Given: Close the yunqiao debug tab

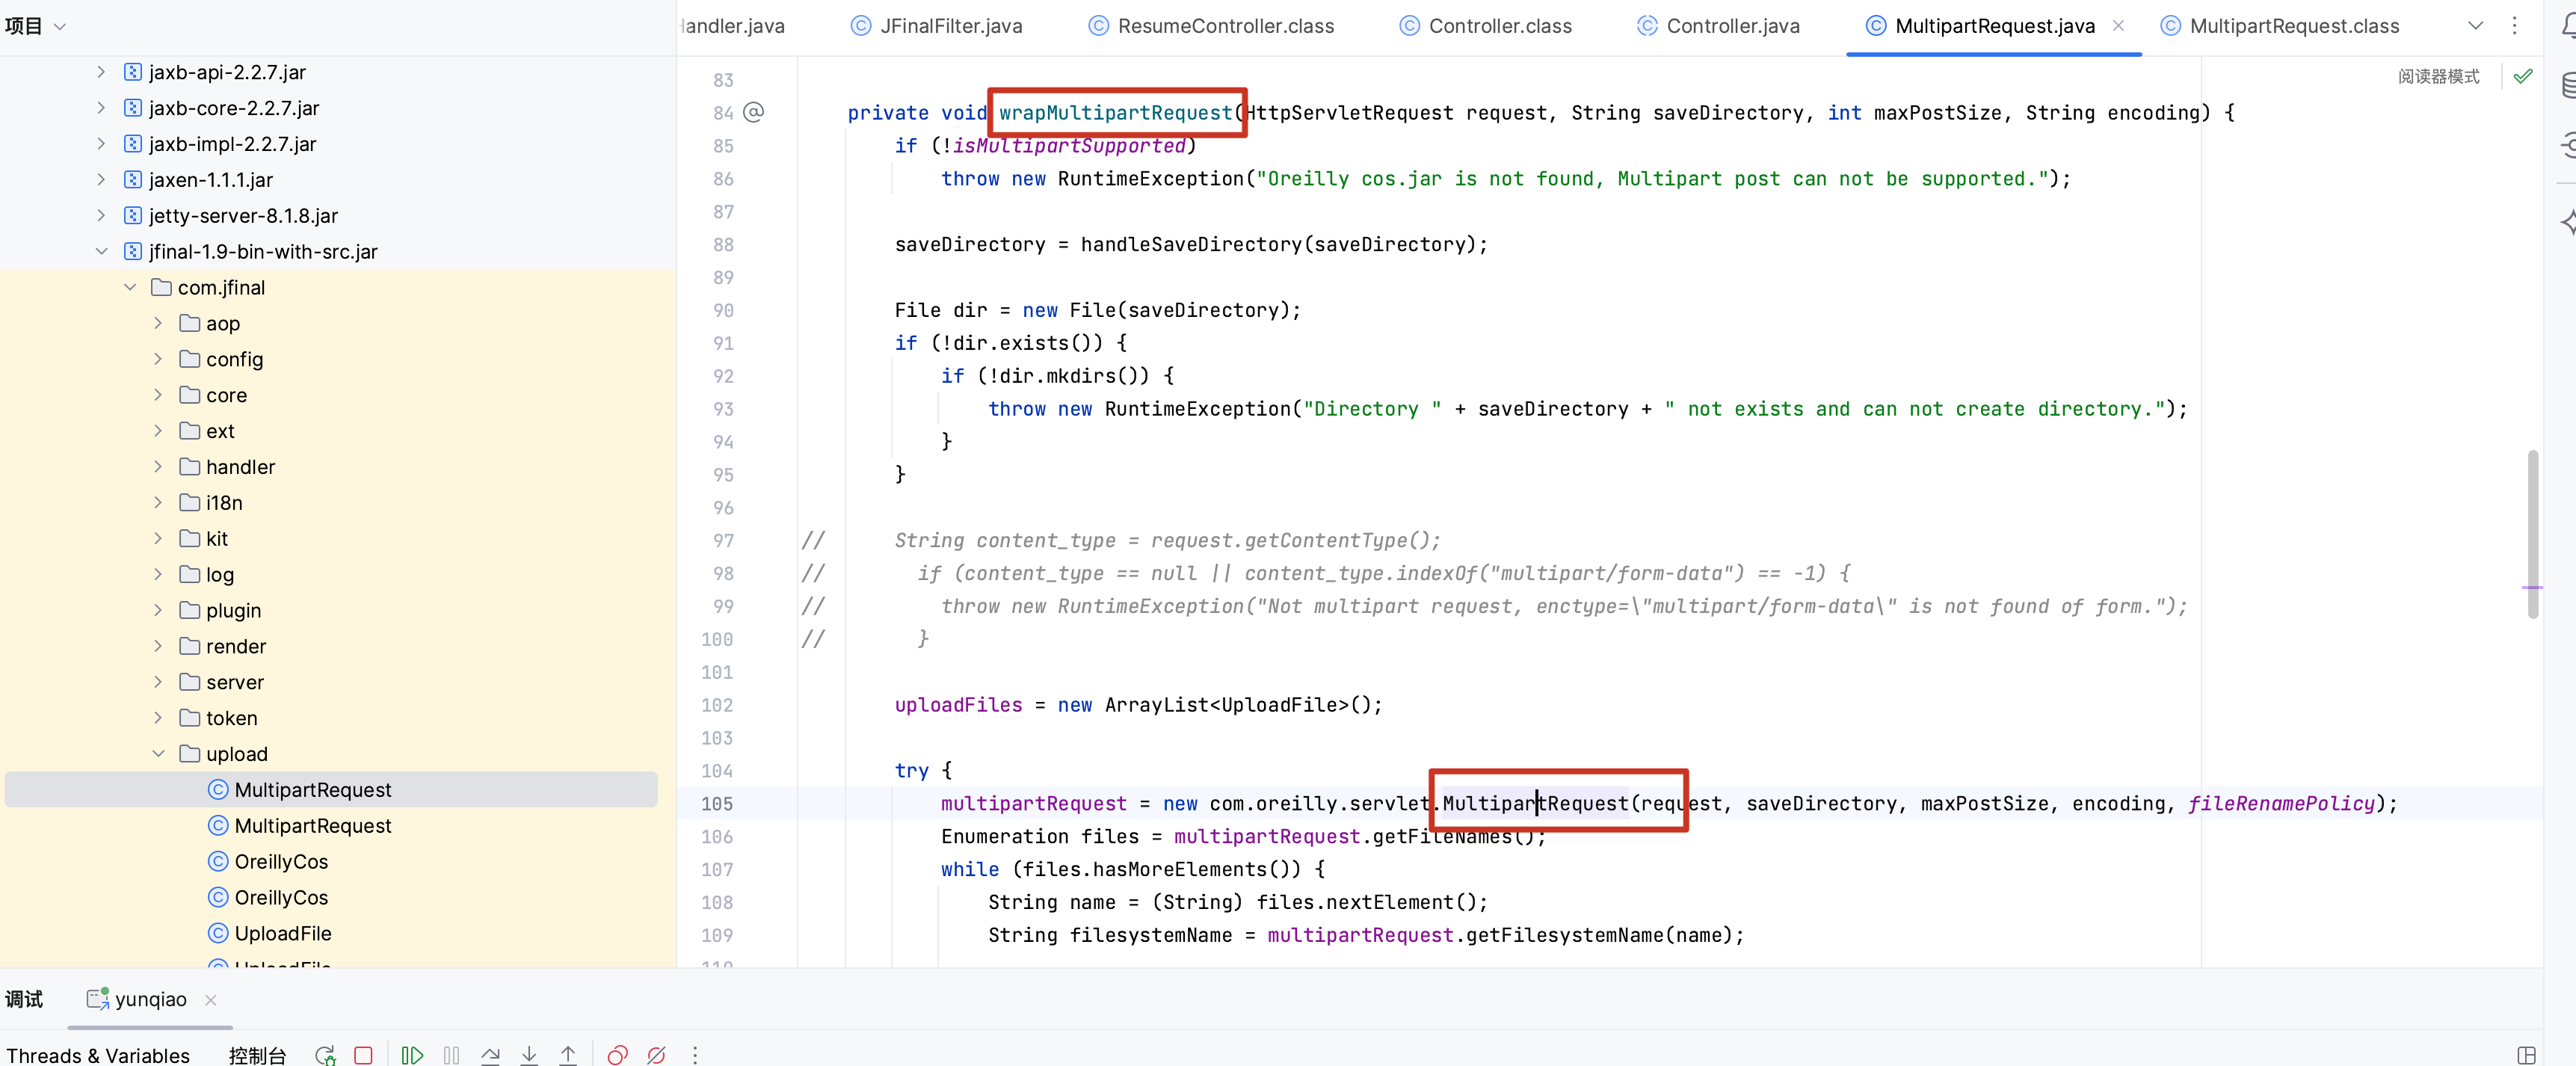Looking at the screenshot, I should click(210, 999).
